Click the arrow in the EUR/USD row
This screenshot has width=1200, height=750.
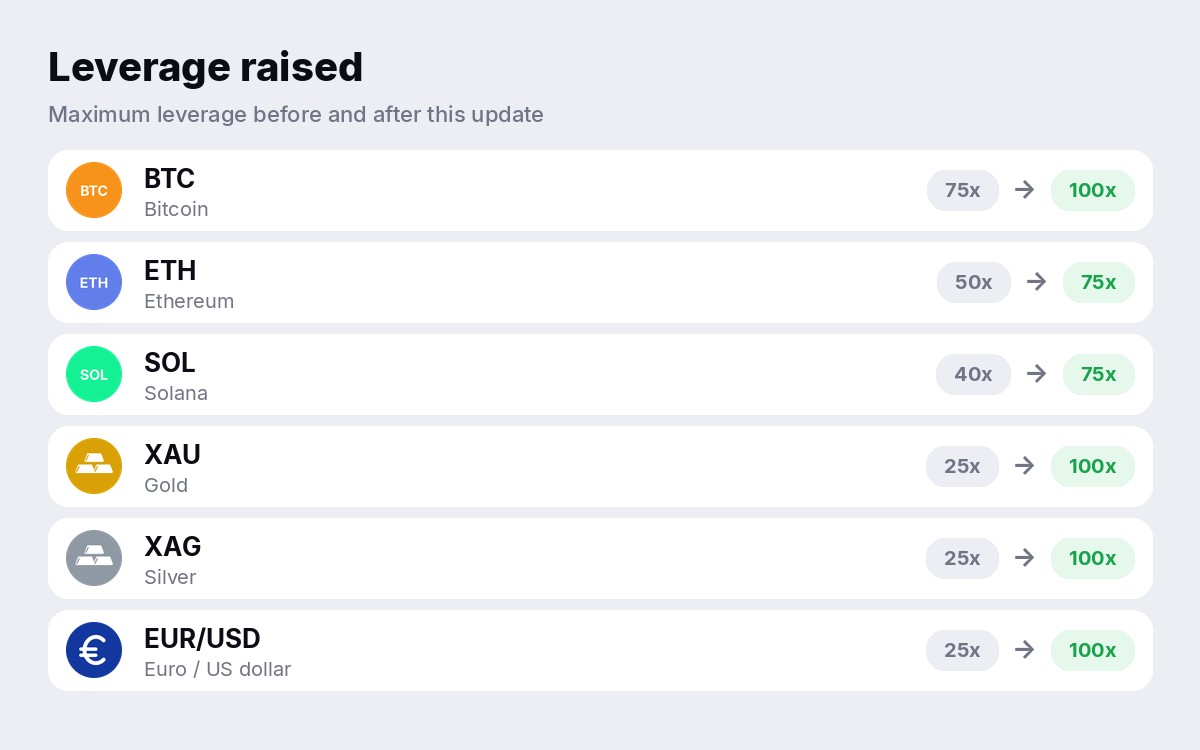click(1025, 650)
